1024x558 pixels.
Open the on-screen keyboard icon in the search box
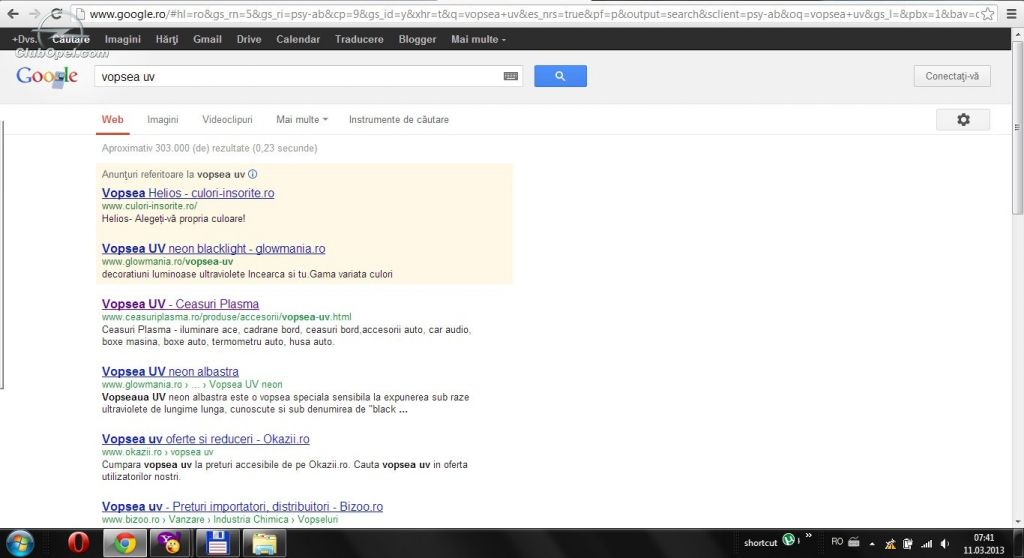(x=511, y=76)
